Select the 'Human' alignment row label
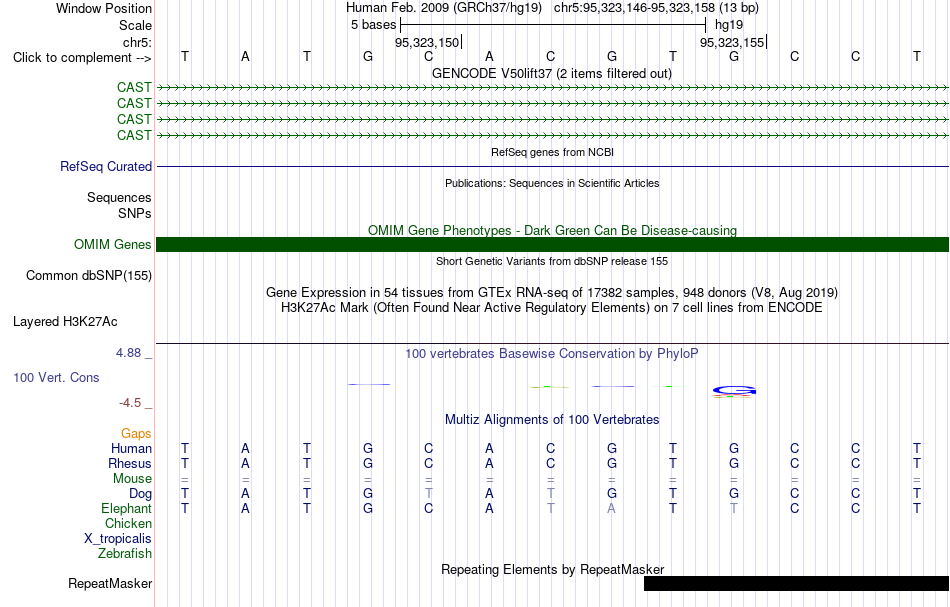The image size is (950, 607). pyautogui.click(x=131, y=448)
